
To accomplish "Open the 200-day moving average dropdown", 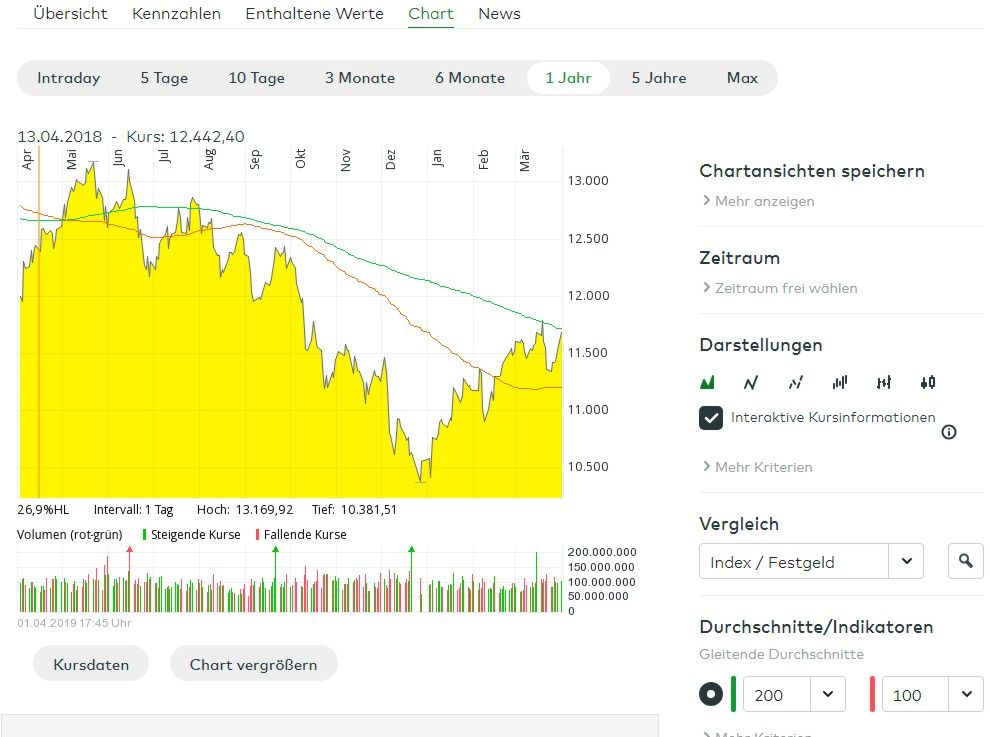I will (827, 694).
